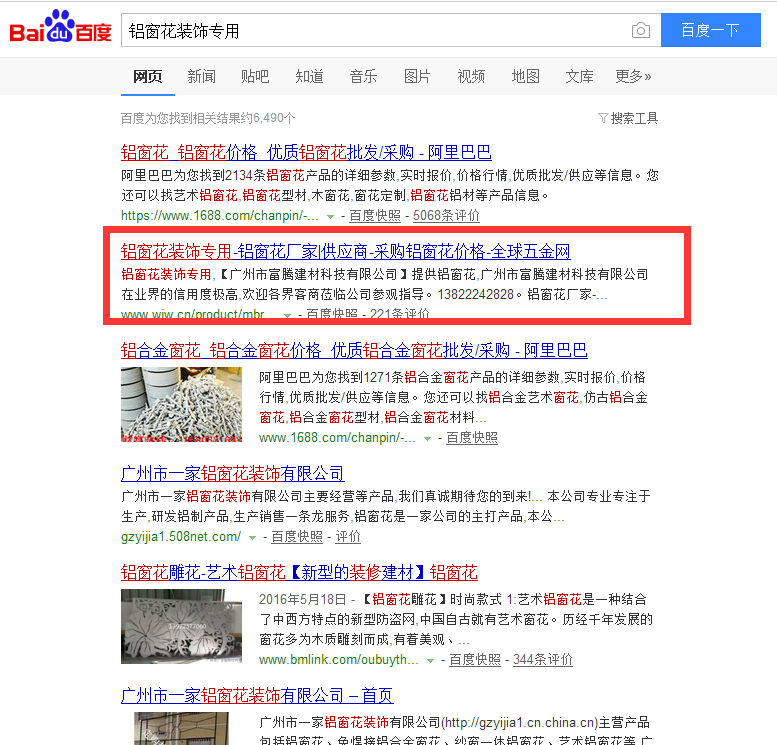Expand dropdown arrow beside https://www.1688.com/chanpin URL
This screenshot has height=745, width=777.
click(331, 217)
